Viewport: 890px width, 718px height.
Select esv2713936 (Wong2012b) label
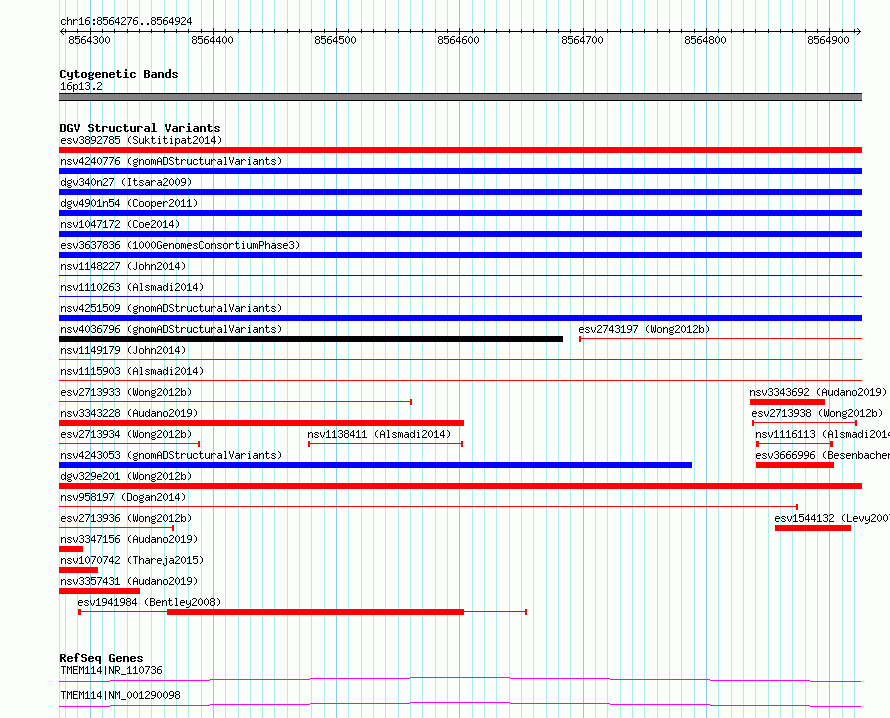126,518
